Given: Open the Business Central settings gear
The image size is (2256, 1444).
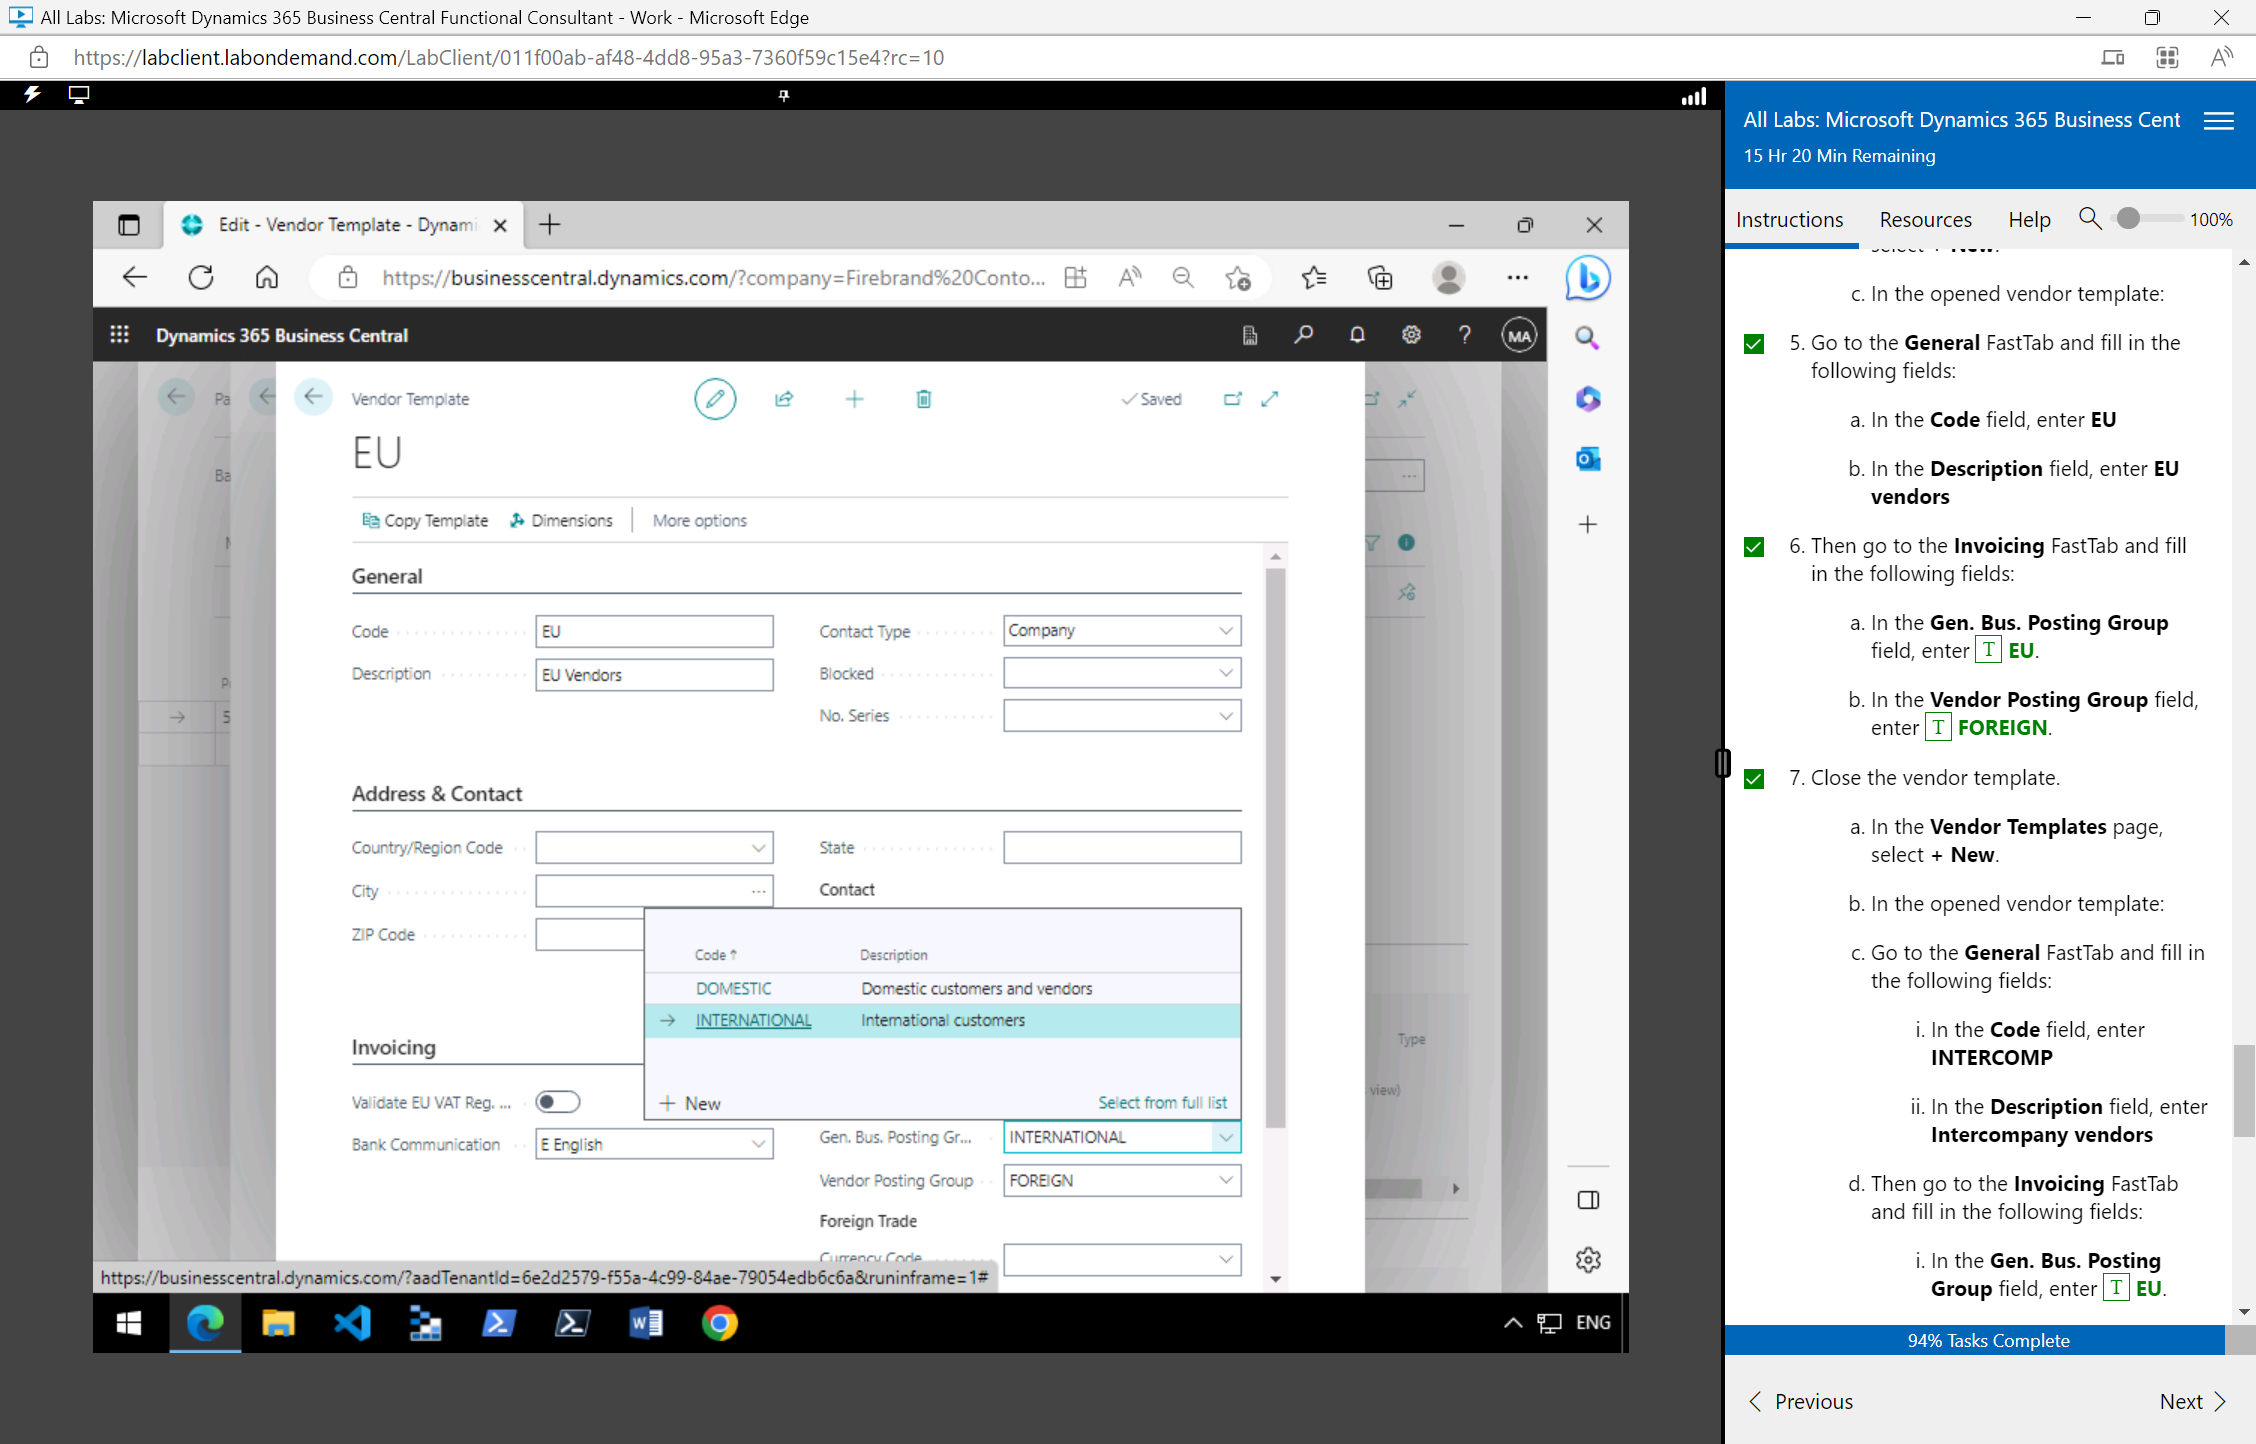Looking at the screenshot, I should coord(1410,335).
